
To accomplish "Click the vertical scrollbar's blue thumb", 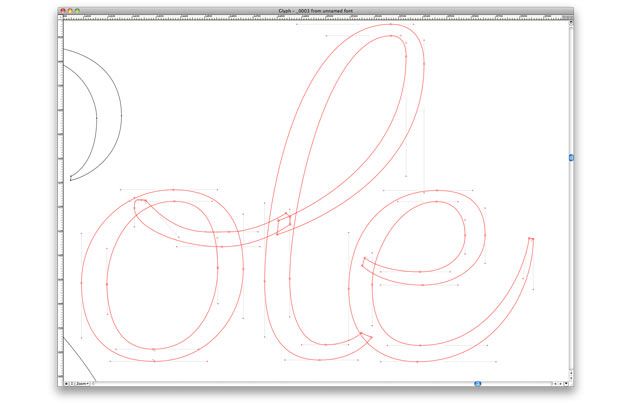I will coord(569,158).
